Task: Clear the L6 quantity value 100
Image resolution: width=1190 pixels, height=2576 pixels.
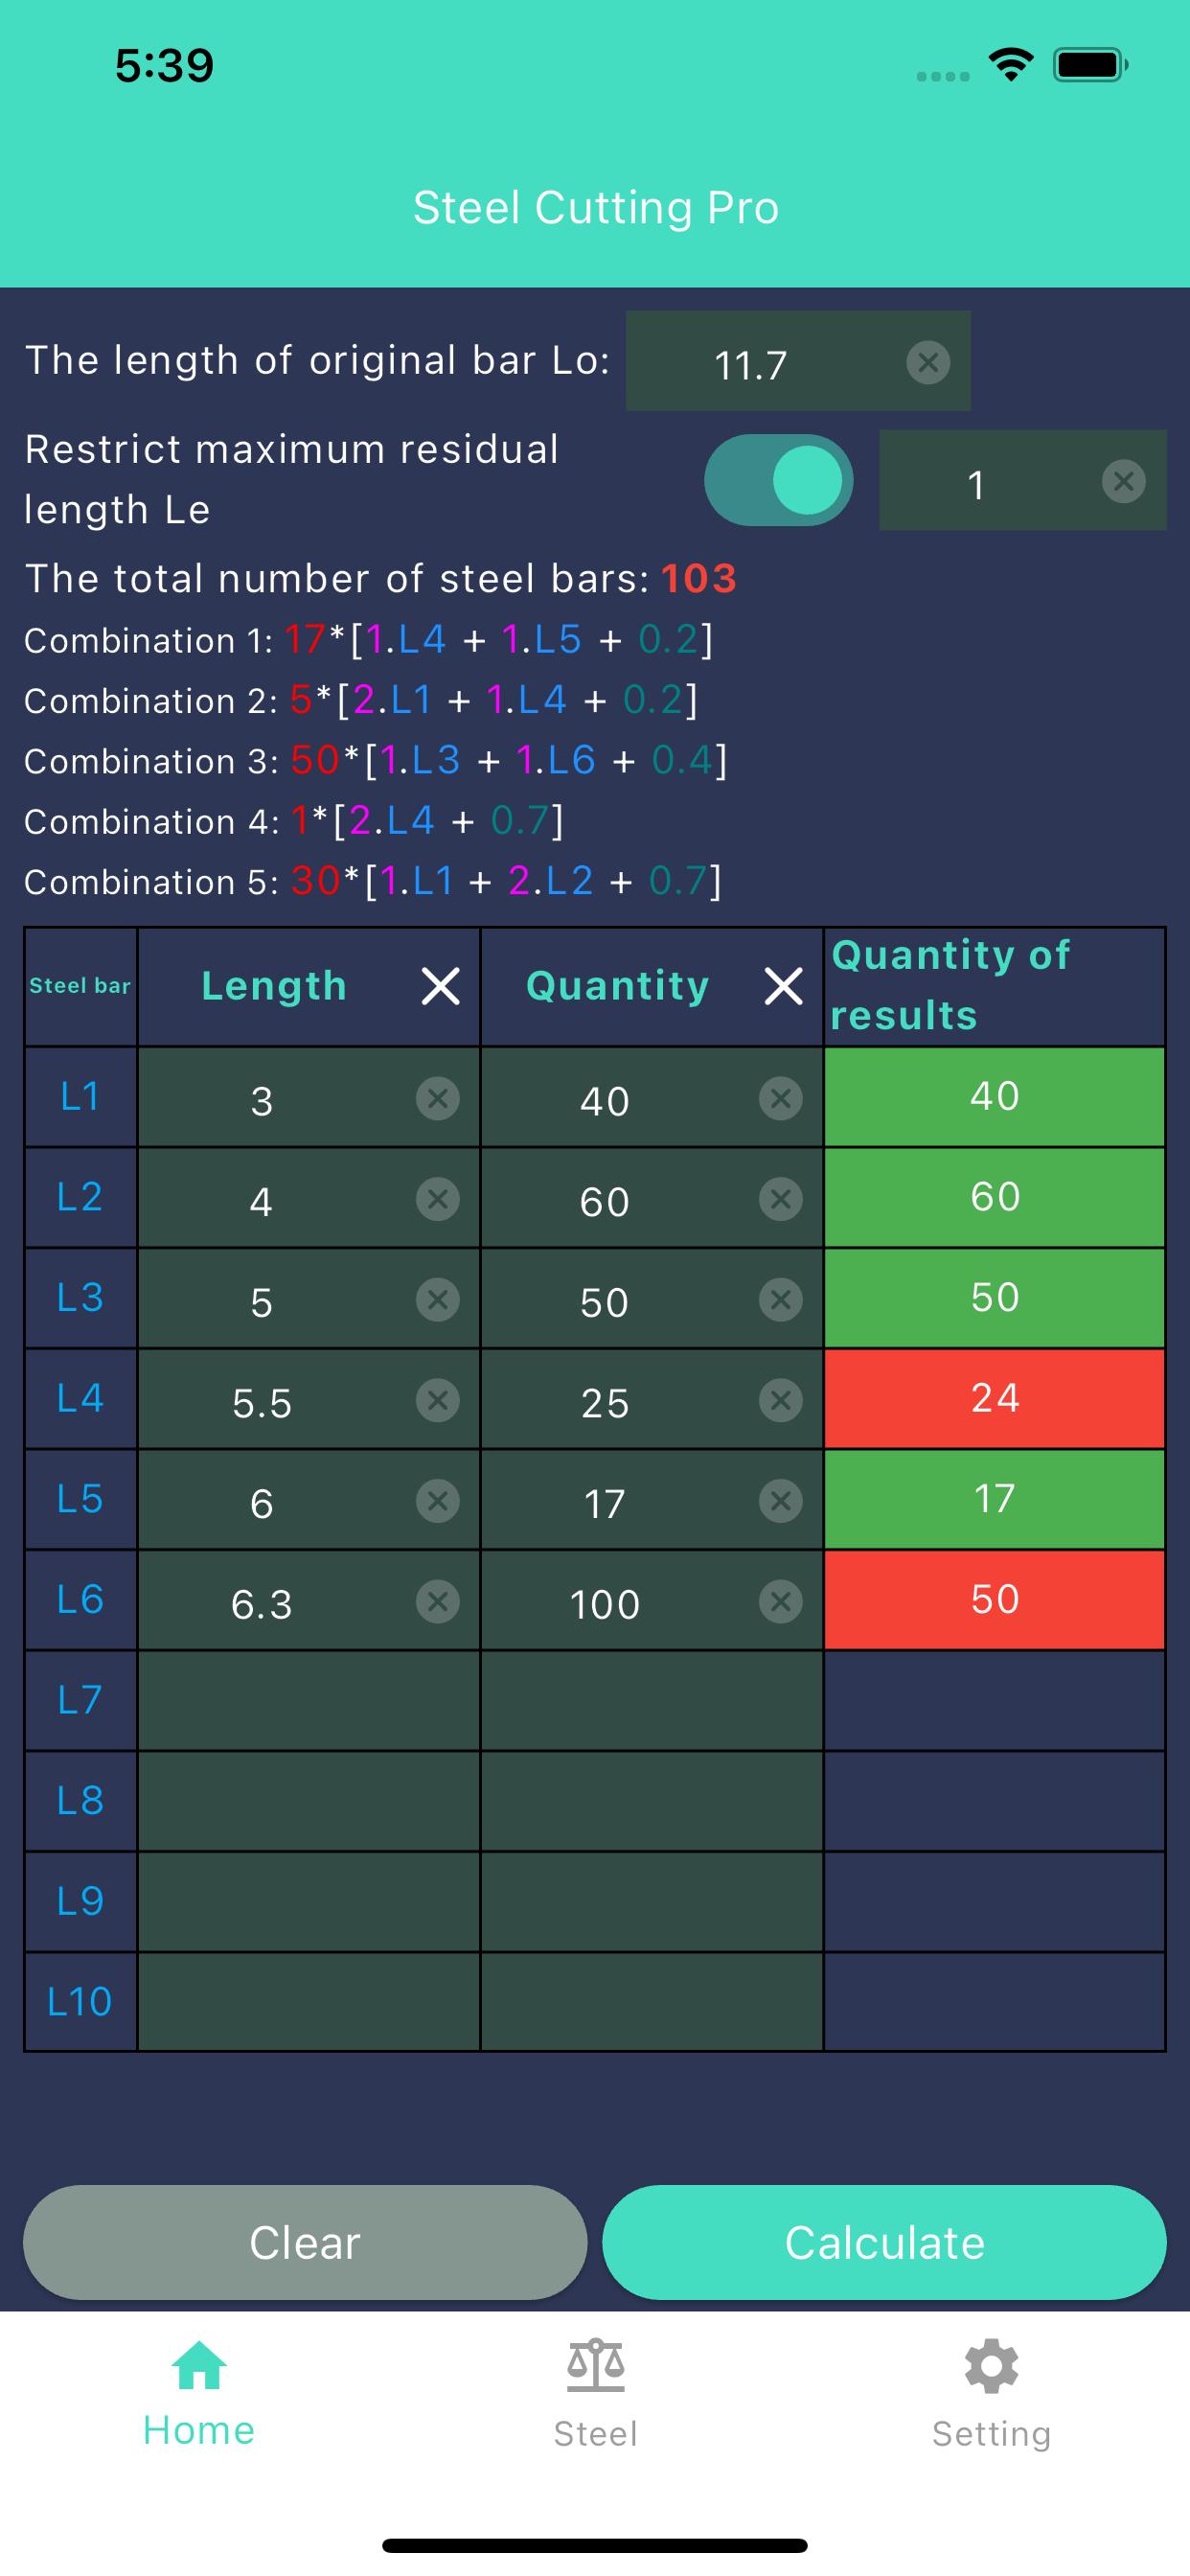Action: click(x=780, y=1602)
